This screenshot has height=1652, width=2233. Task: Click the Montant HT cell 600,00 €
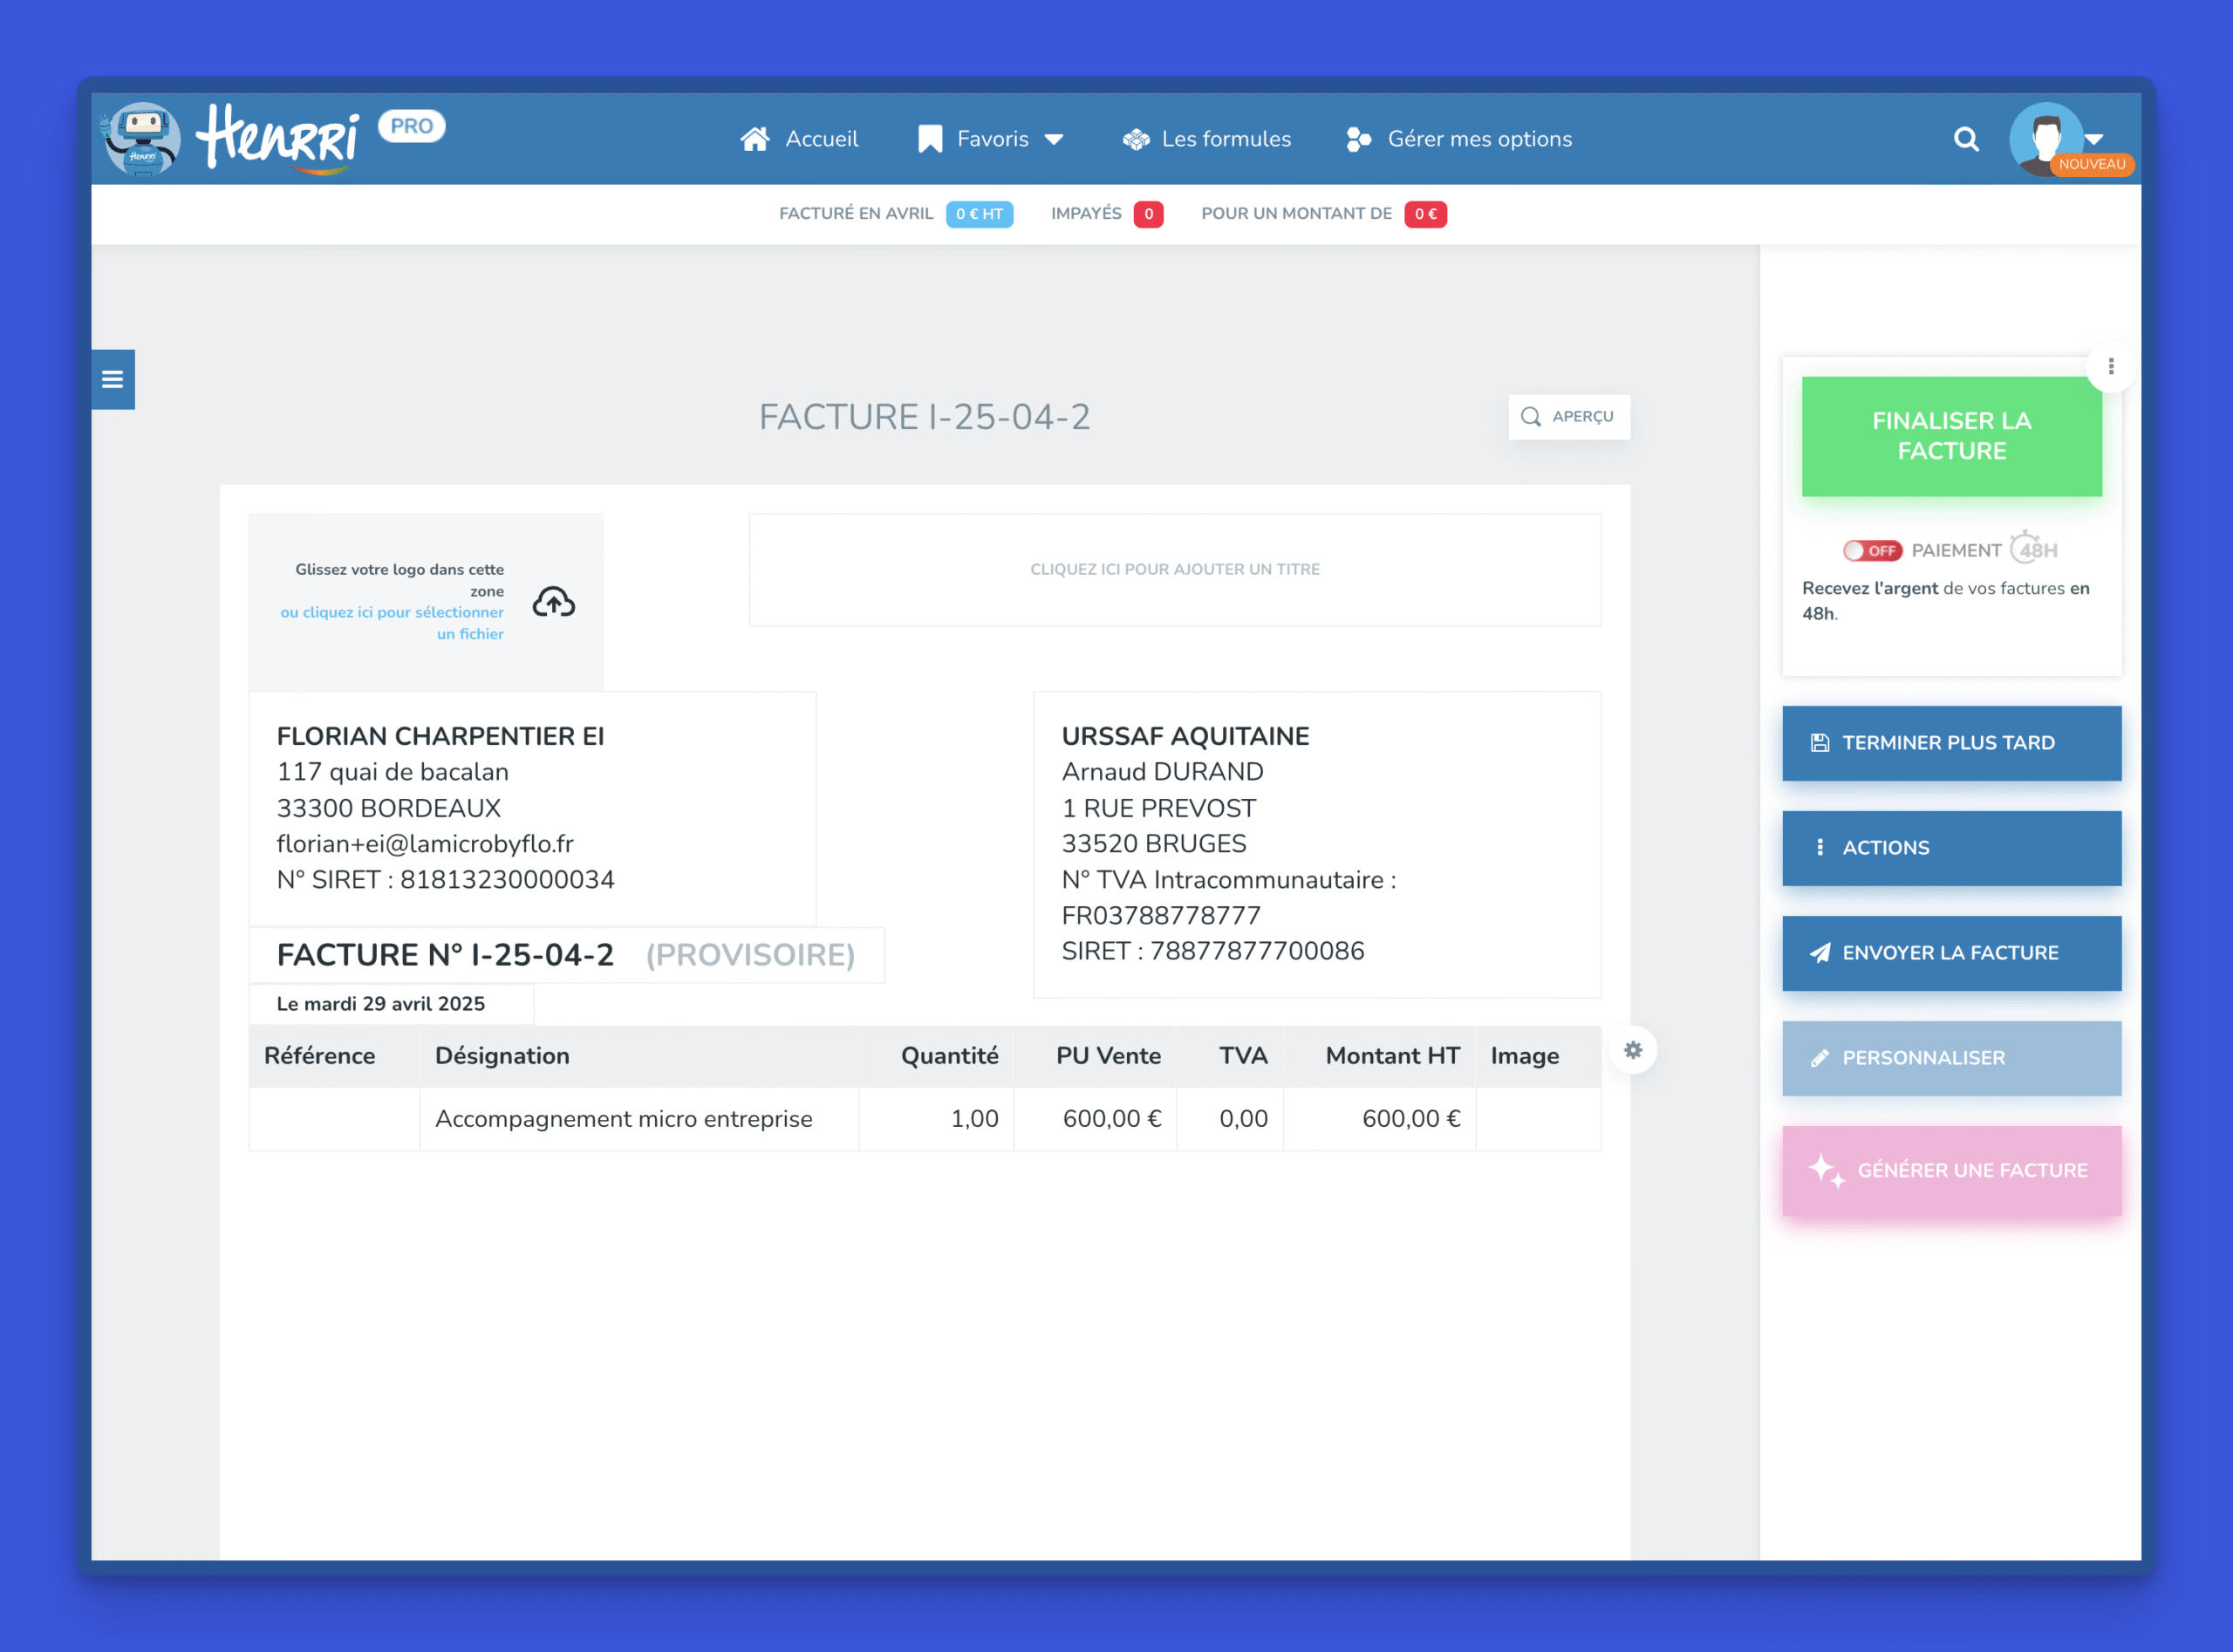(x=1380, y=1119)
